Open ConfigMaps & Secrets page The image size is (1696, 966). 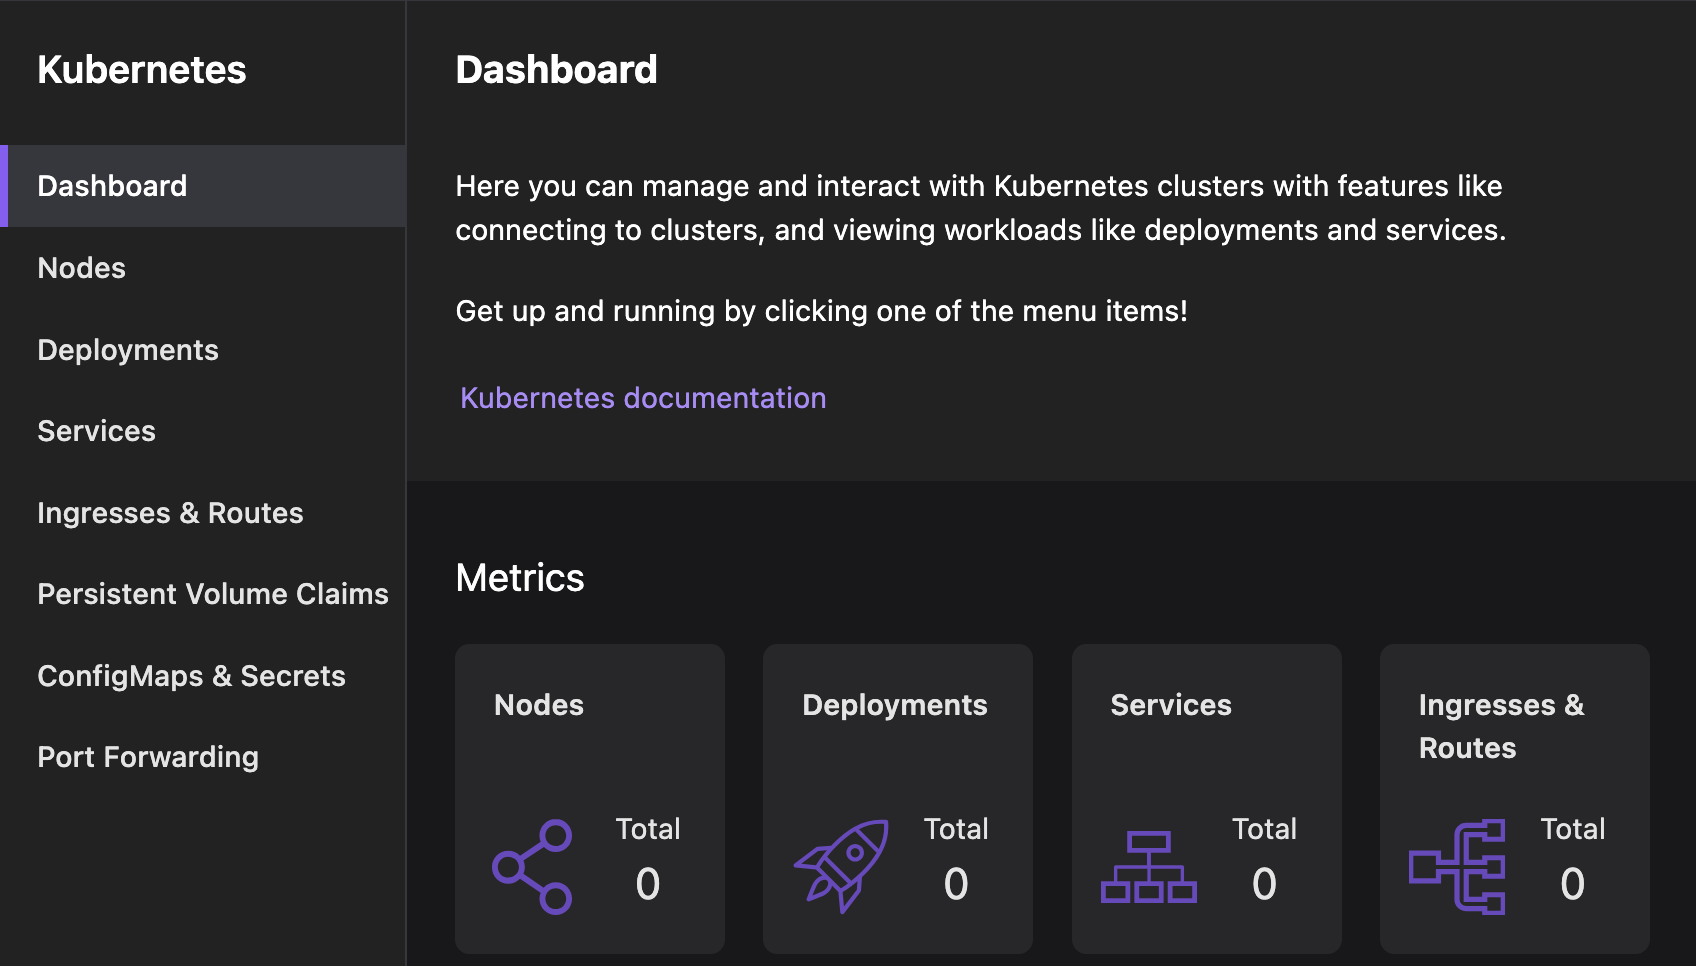point(203,676)
